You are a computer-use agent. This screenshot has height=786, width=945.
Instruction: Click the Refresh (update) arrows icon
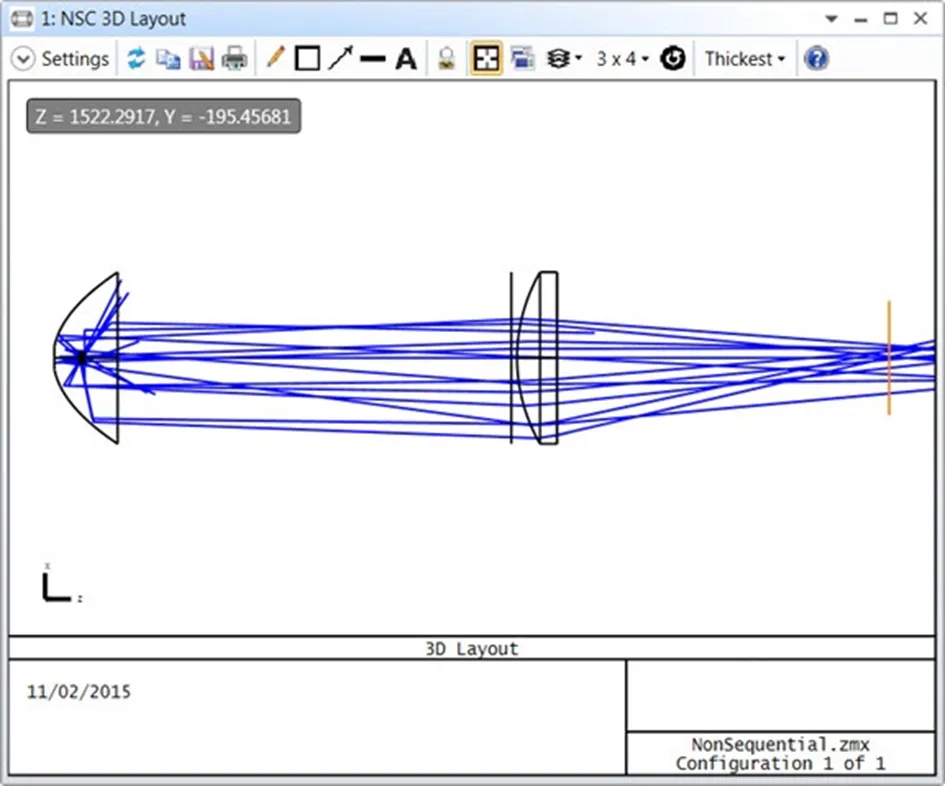pyautogui.click(x=136, y=58)
